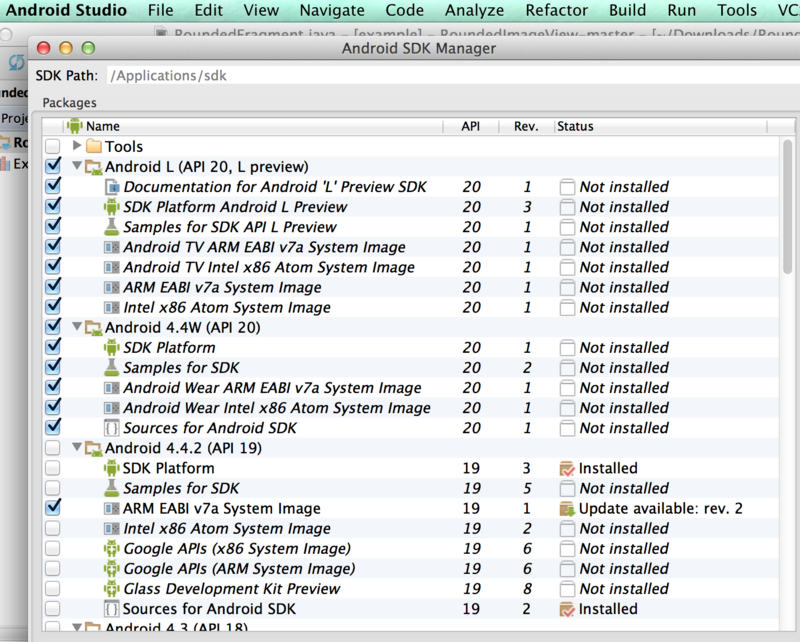Sort packages by the Rev. column header
800x642 pixels.
tap(526, 126)
